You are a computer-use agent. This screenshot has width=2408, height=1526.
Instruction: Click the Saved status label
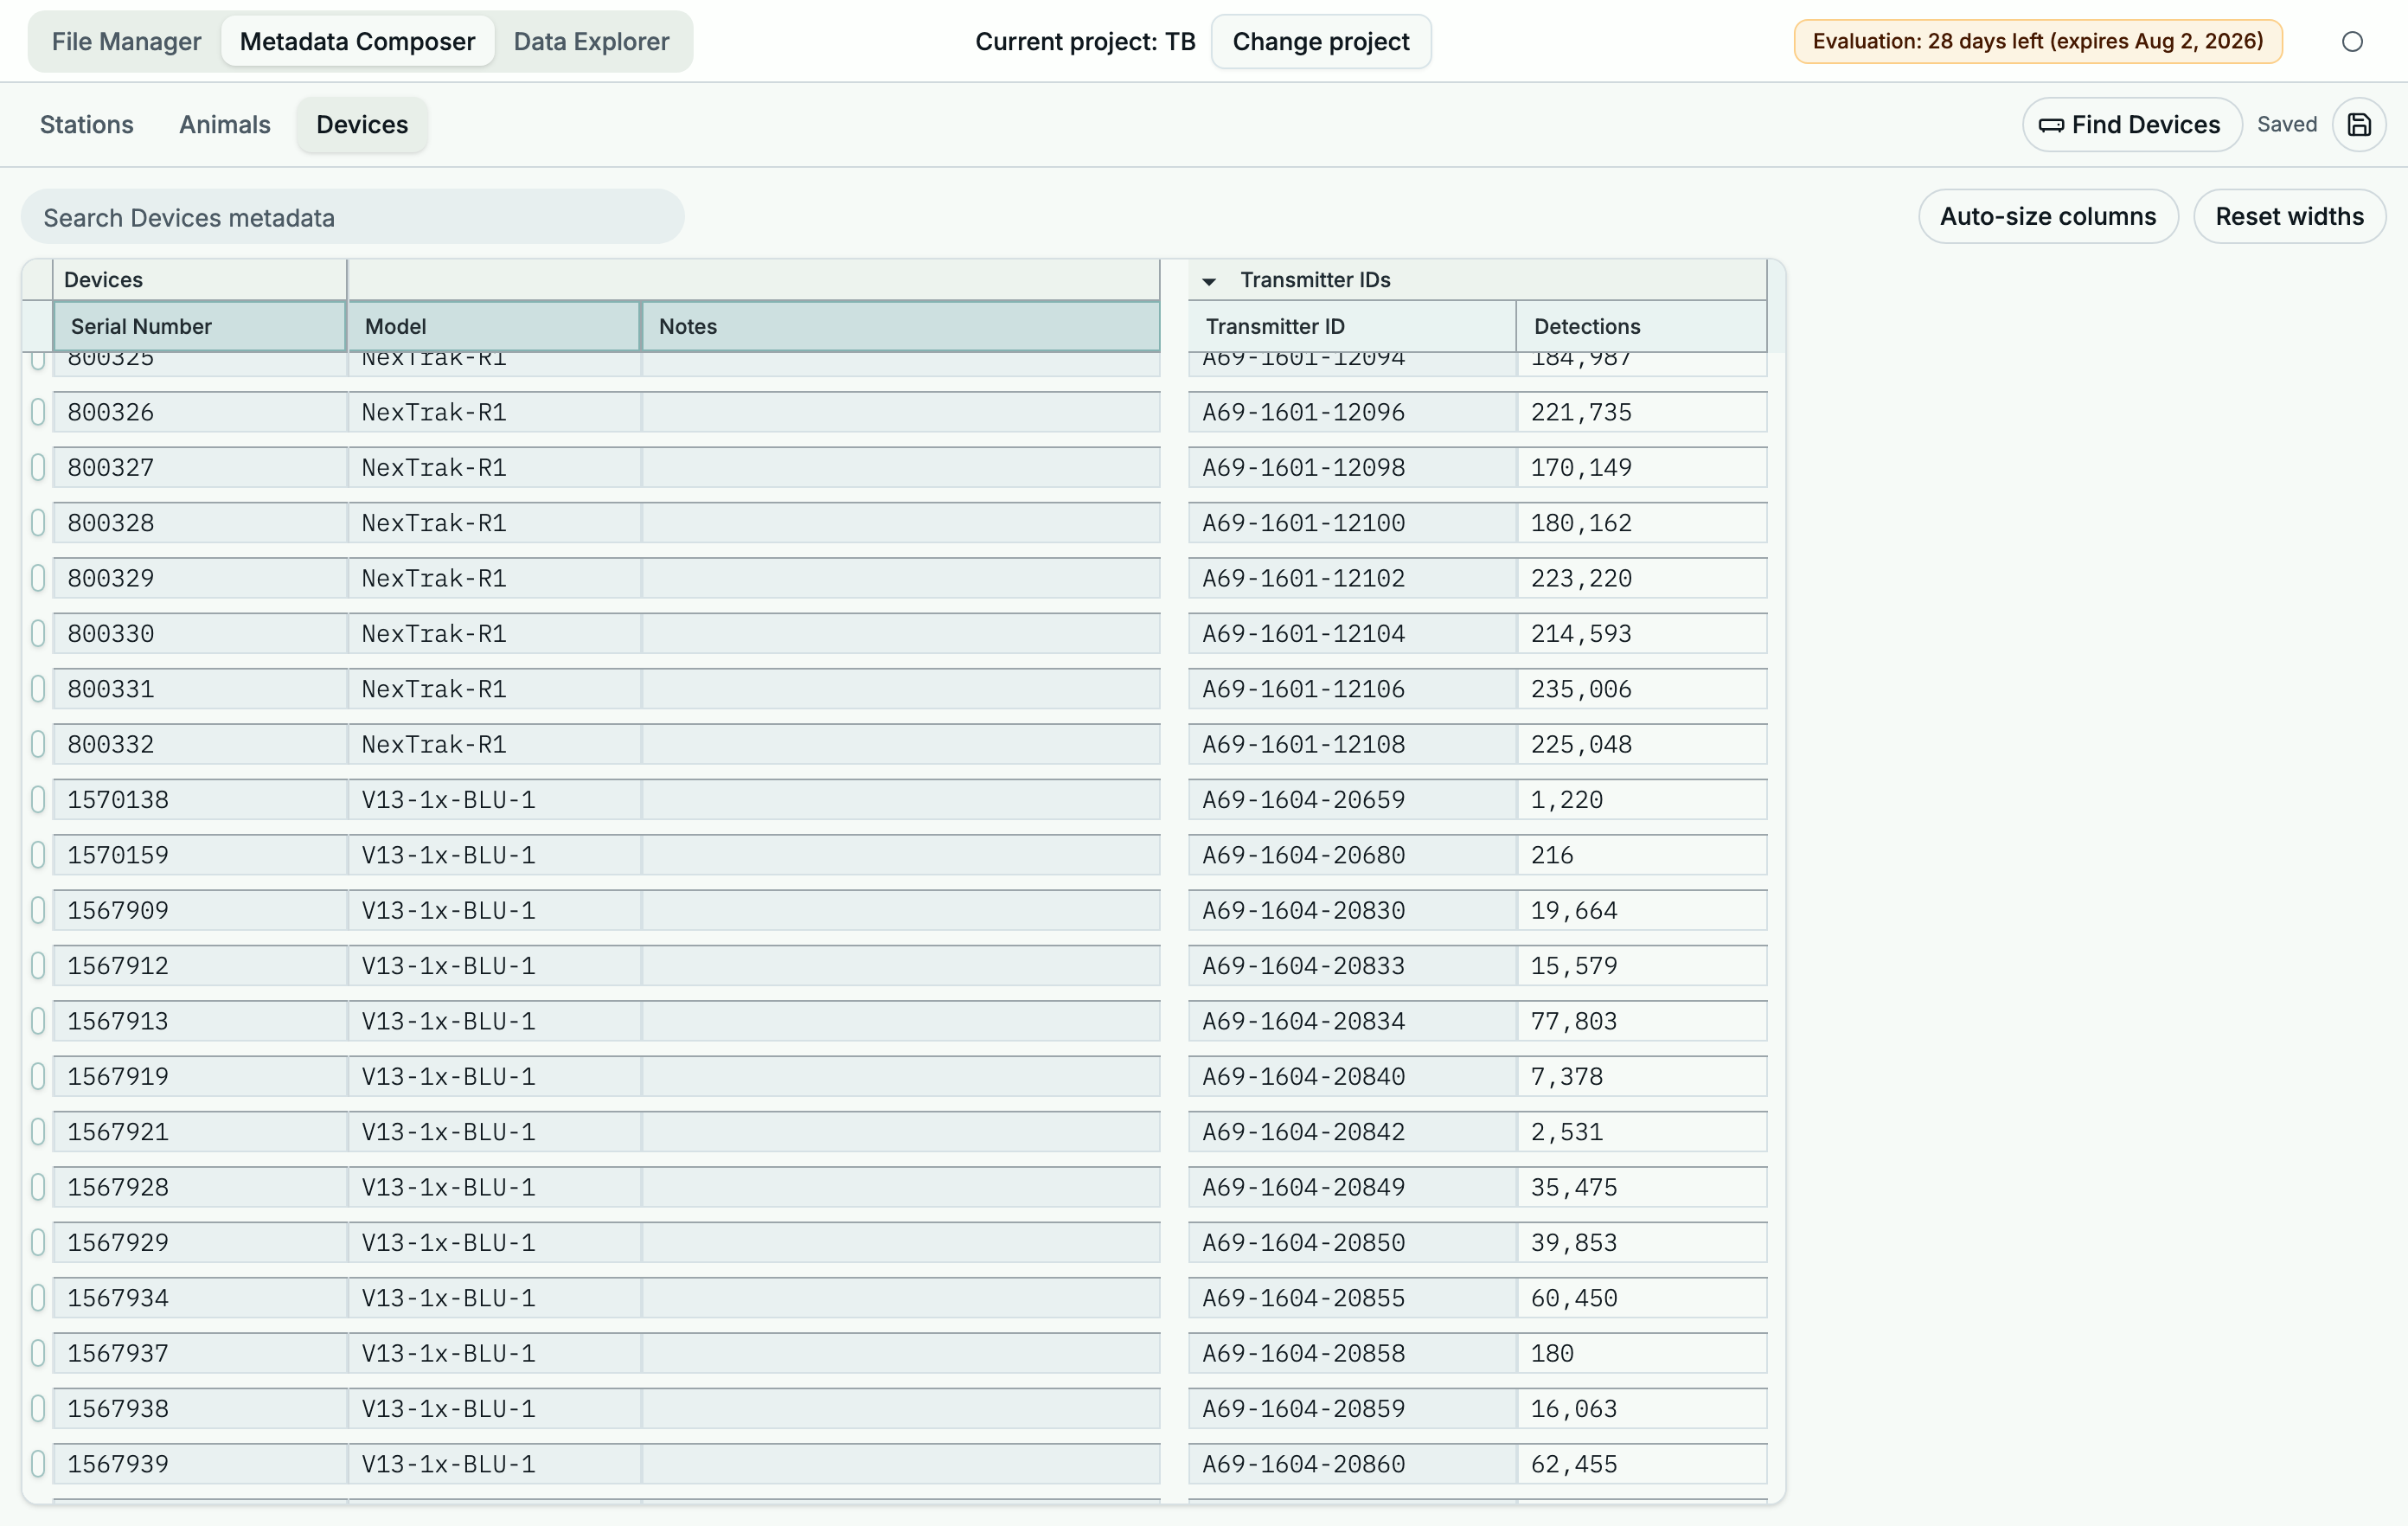2286,124
